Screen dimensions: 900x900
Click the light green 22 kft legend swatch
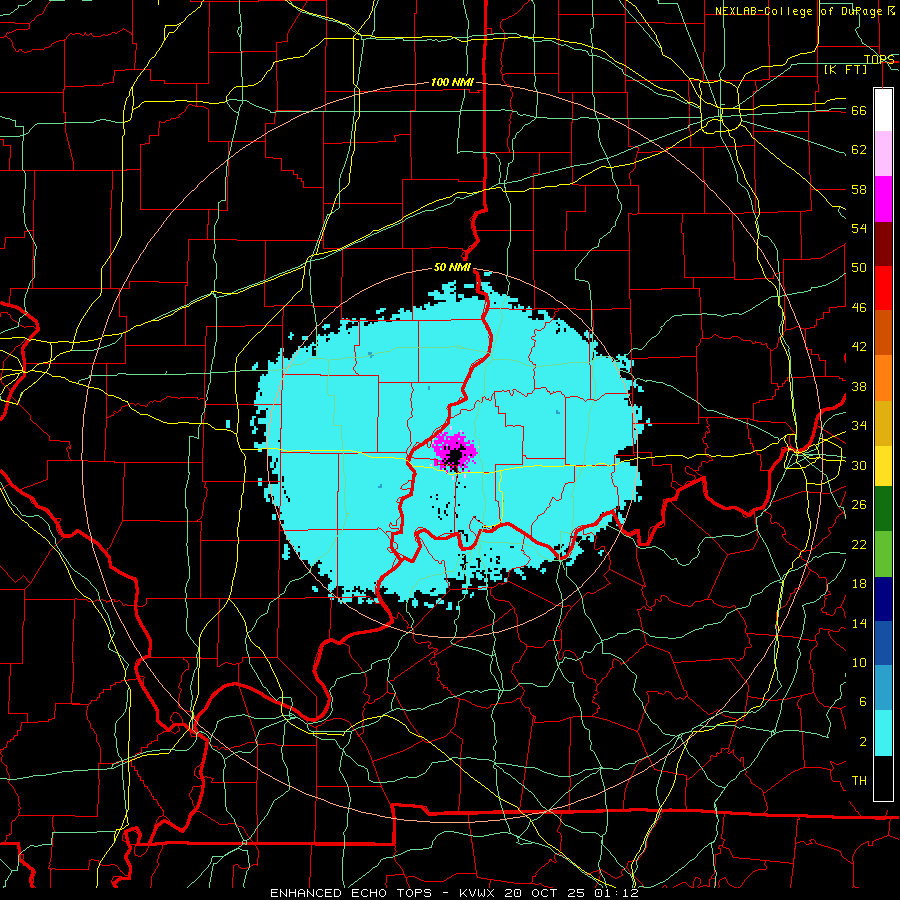883,554
